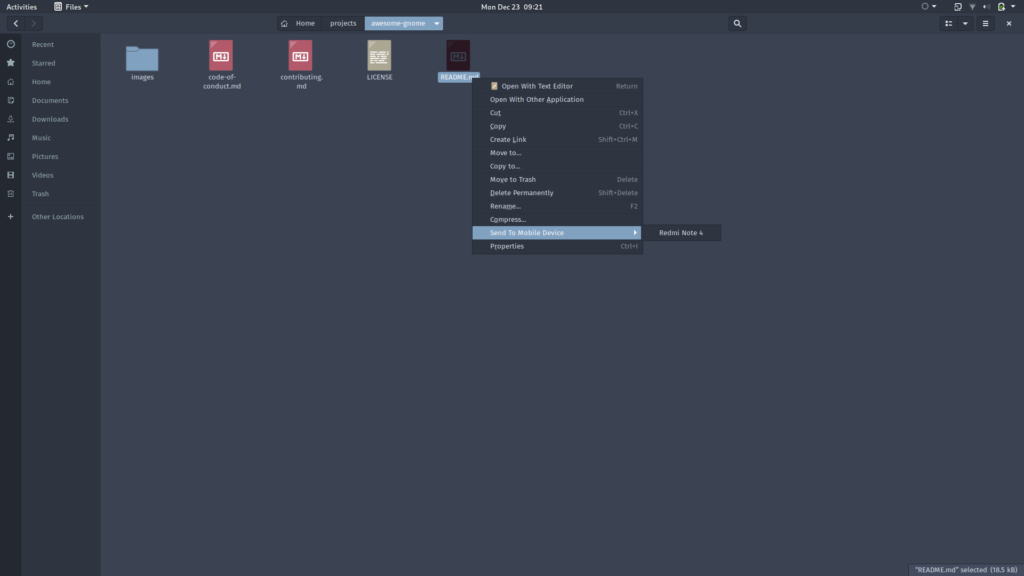Open Other Locations in the sidebar

57,217
